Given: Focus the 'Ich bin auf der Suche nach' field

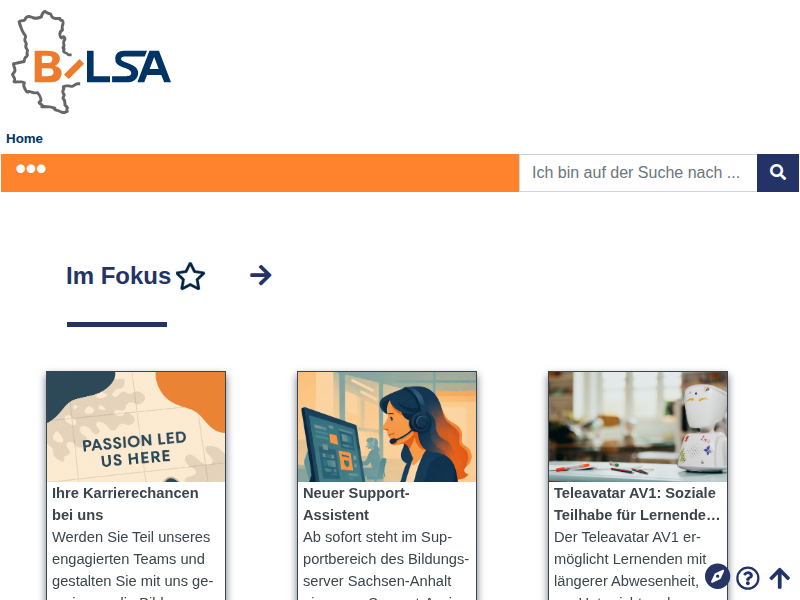Looking at the screenshot, I should tap(638, 173).
